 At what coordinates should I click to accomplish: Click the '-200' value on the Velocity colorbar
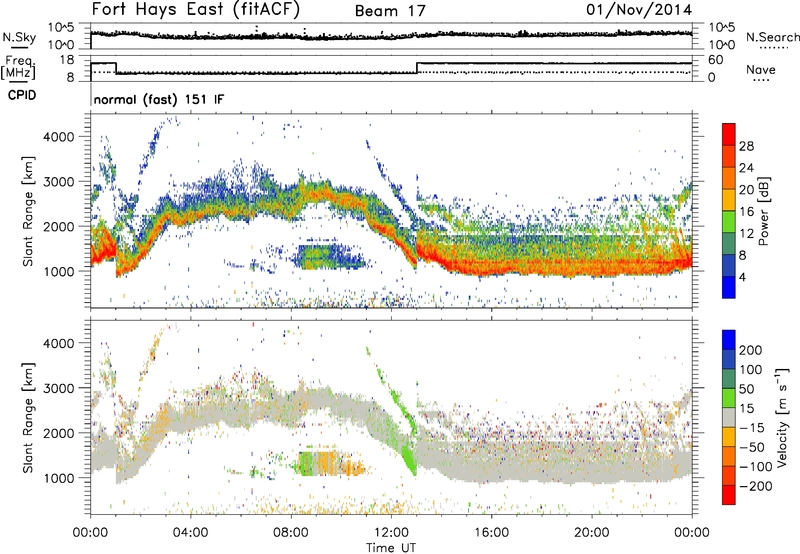click(x=756, y=486)
